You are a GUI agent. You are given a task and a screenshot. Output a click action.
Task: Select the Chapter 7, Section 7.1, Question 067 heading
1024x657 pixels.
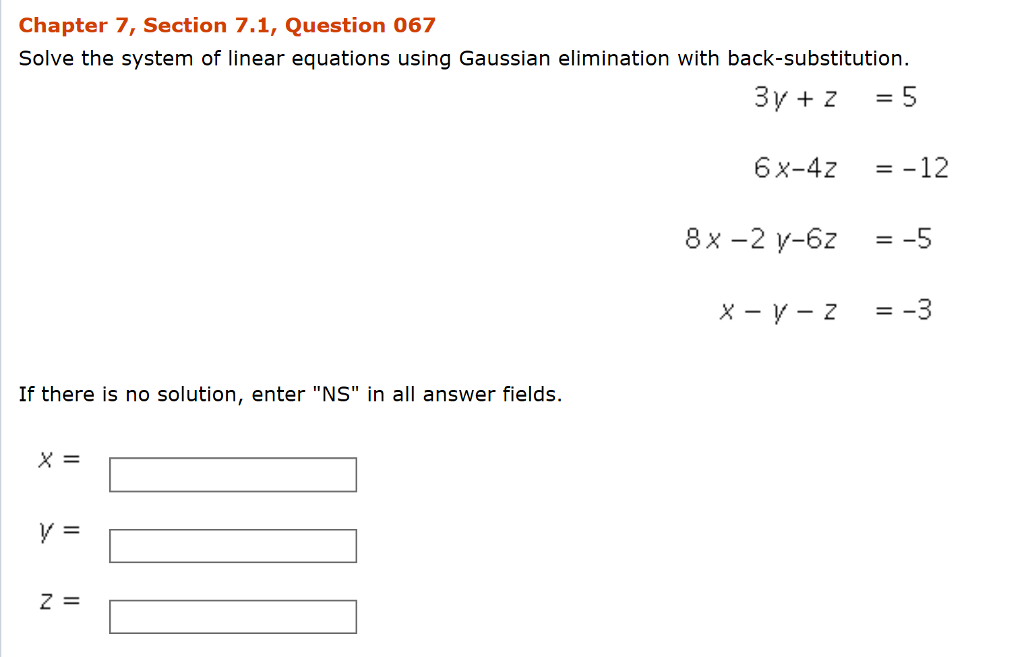coord(227,25)
